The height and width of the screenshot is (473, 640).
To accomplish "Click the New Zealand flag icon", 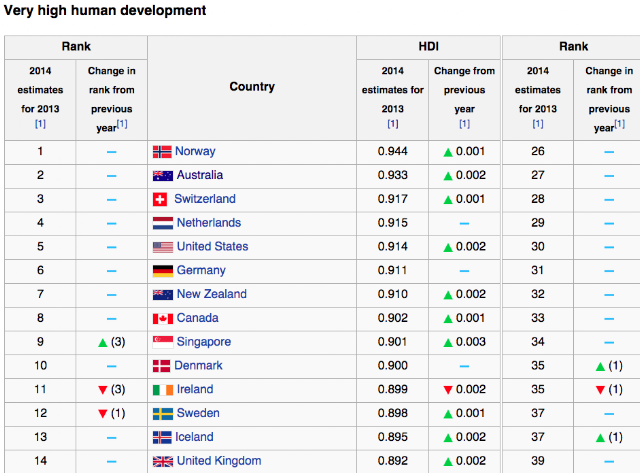I will 163,295.
